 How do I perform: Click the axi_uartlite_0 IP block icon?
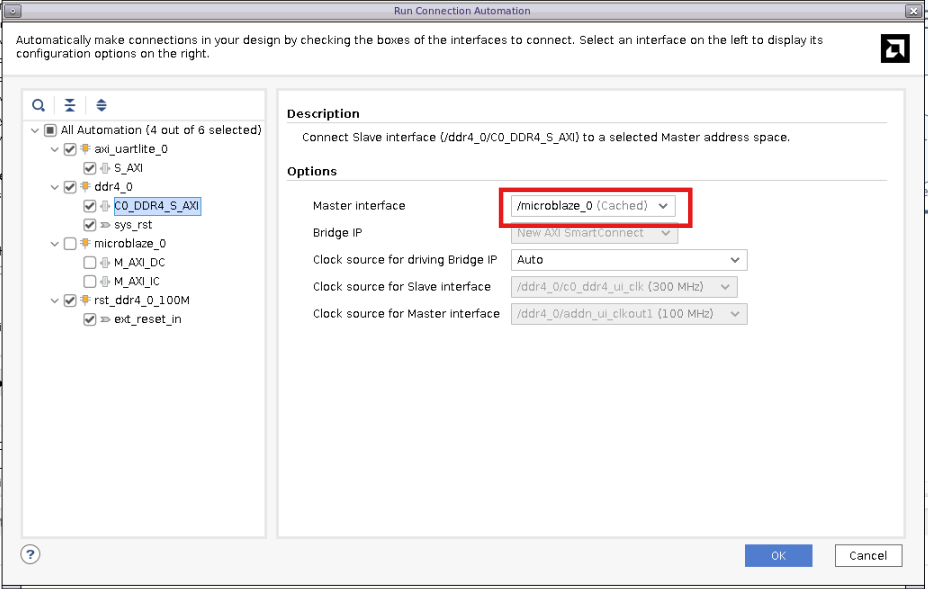pyautogui.click(x=85, y=149)
